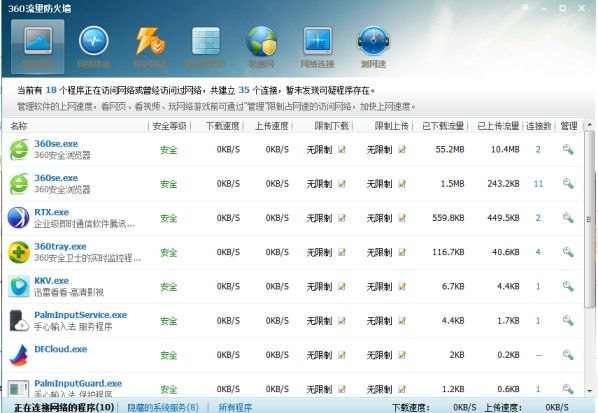Screen dimensions: 598x413
Task: Open manage tool for RTX.exe row
Action: (x=568, y=218)
